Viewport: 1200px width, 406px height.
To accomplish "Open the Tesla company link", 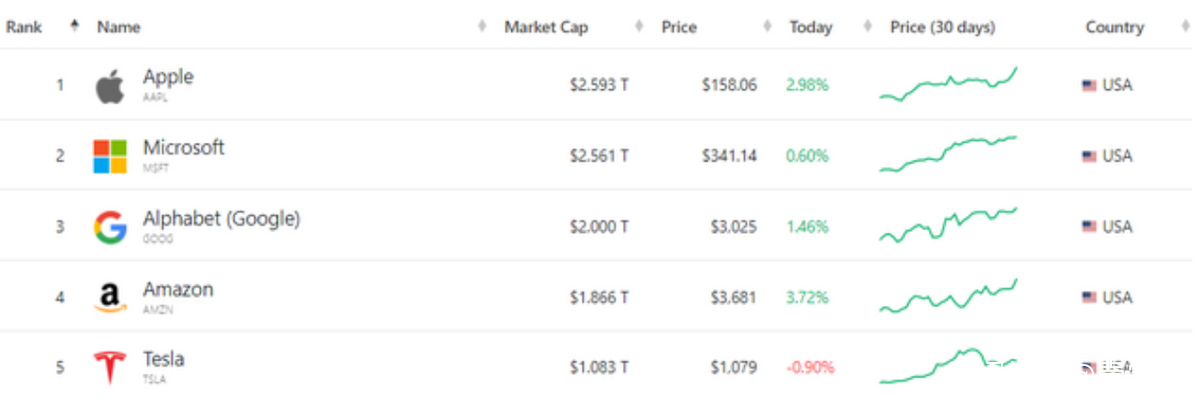I will pos(164,359).
